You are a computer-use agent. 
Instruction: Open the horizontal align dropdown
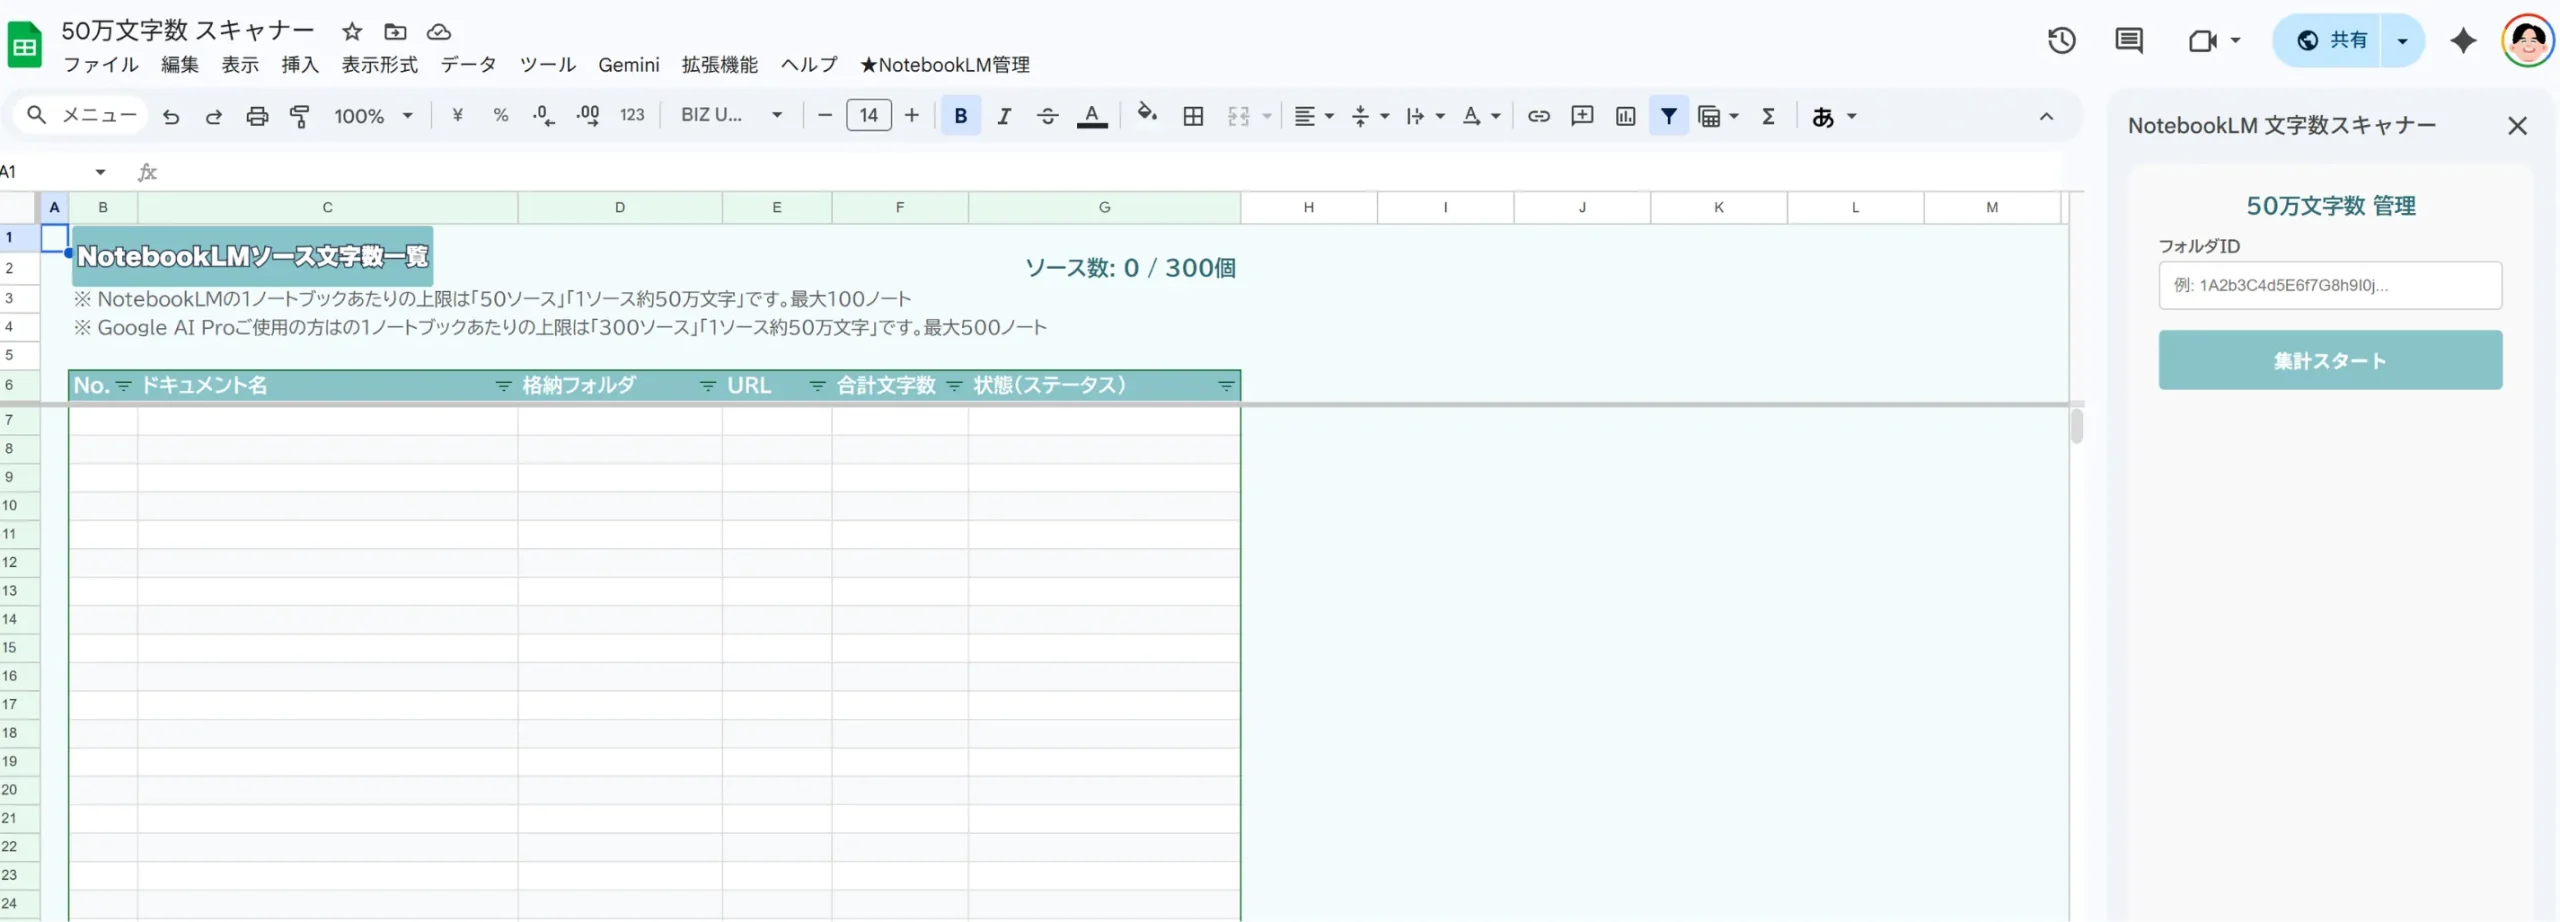(1313, 116)
